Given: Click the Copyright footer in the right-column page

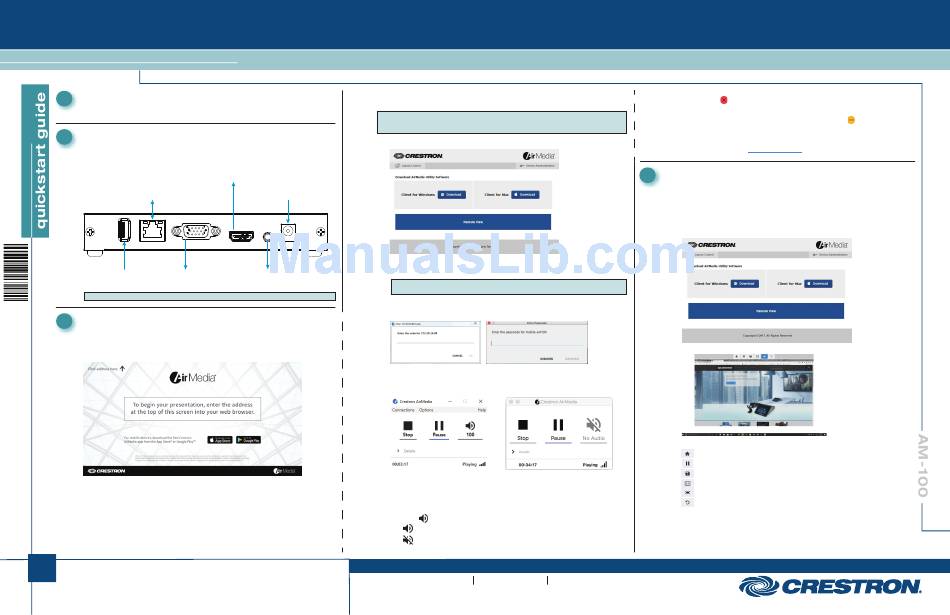Looking at the screenshot, I should pyautogui.click(x=767, y=336).
